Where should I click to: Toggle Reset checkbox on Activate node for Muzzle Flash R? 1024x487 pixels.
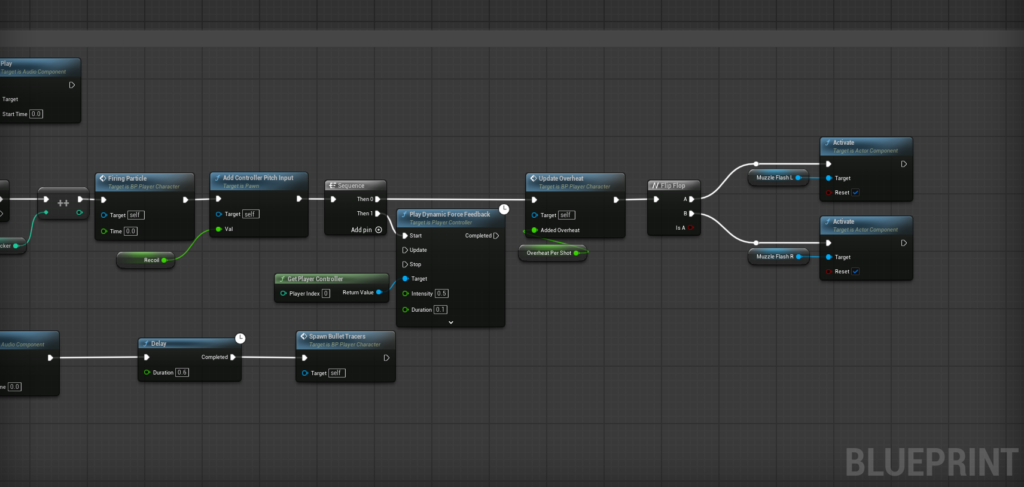[855, 271]
